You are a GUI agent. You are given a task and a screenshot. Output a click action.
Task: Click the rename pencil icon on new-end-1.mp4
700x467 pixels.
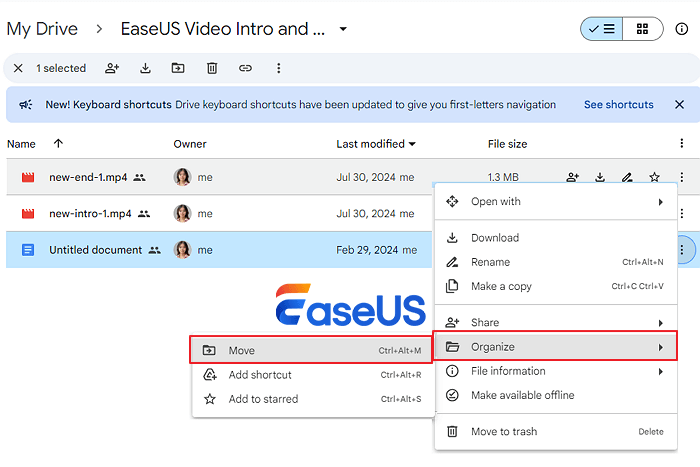tap(627, 178)
